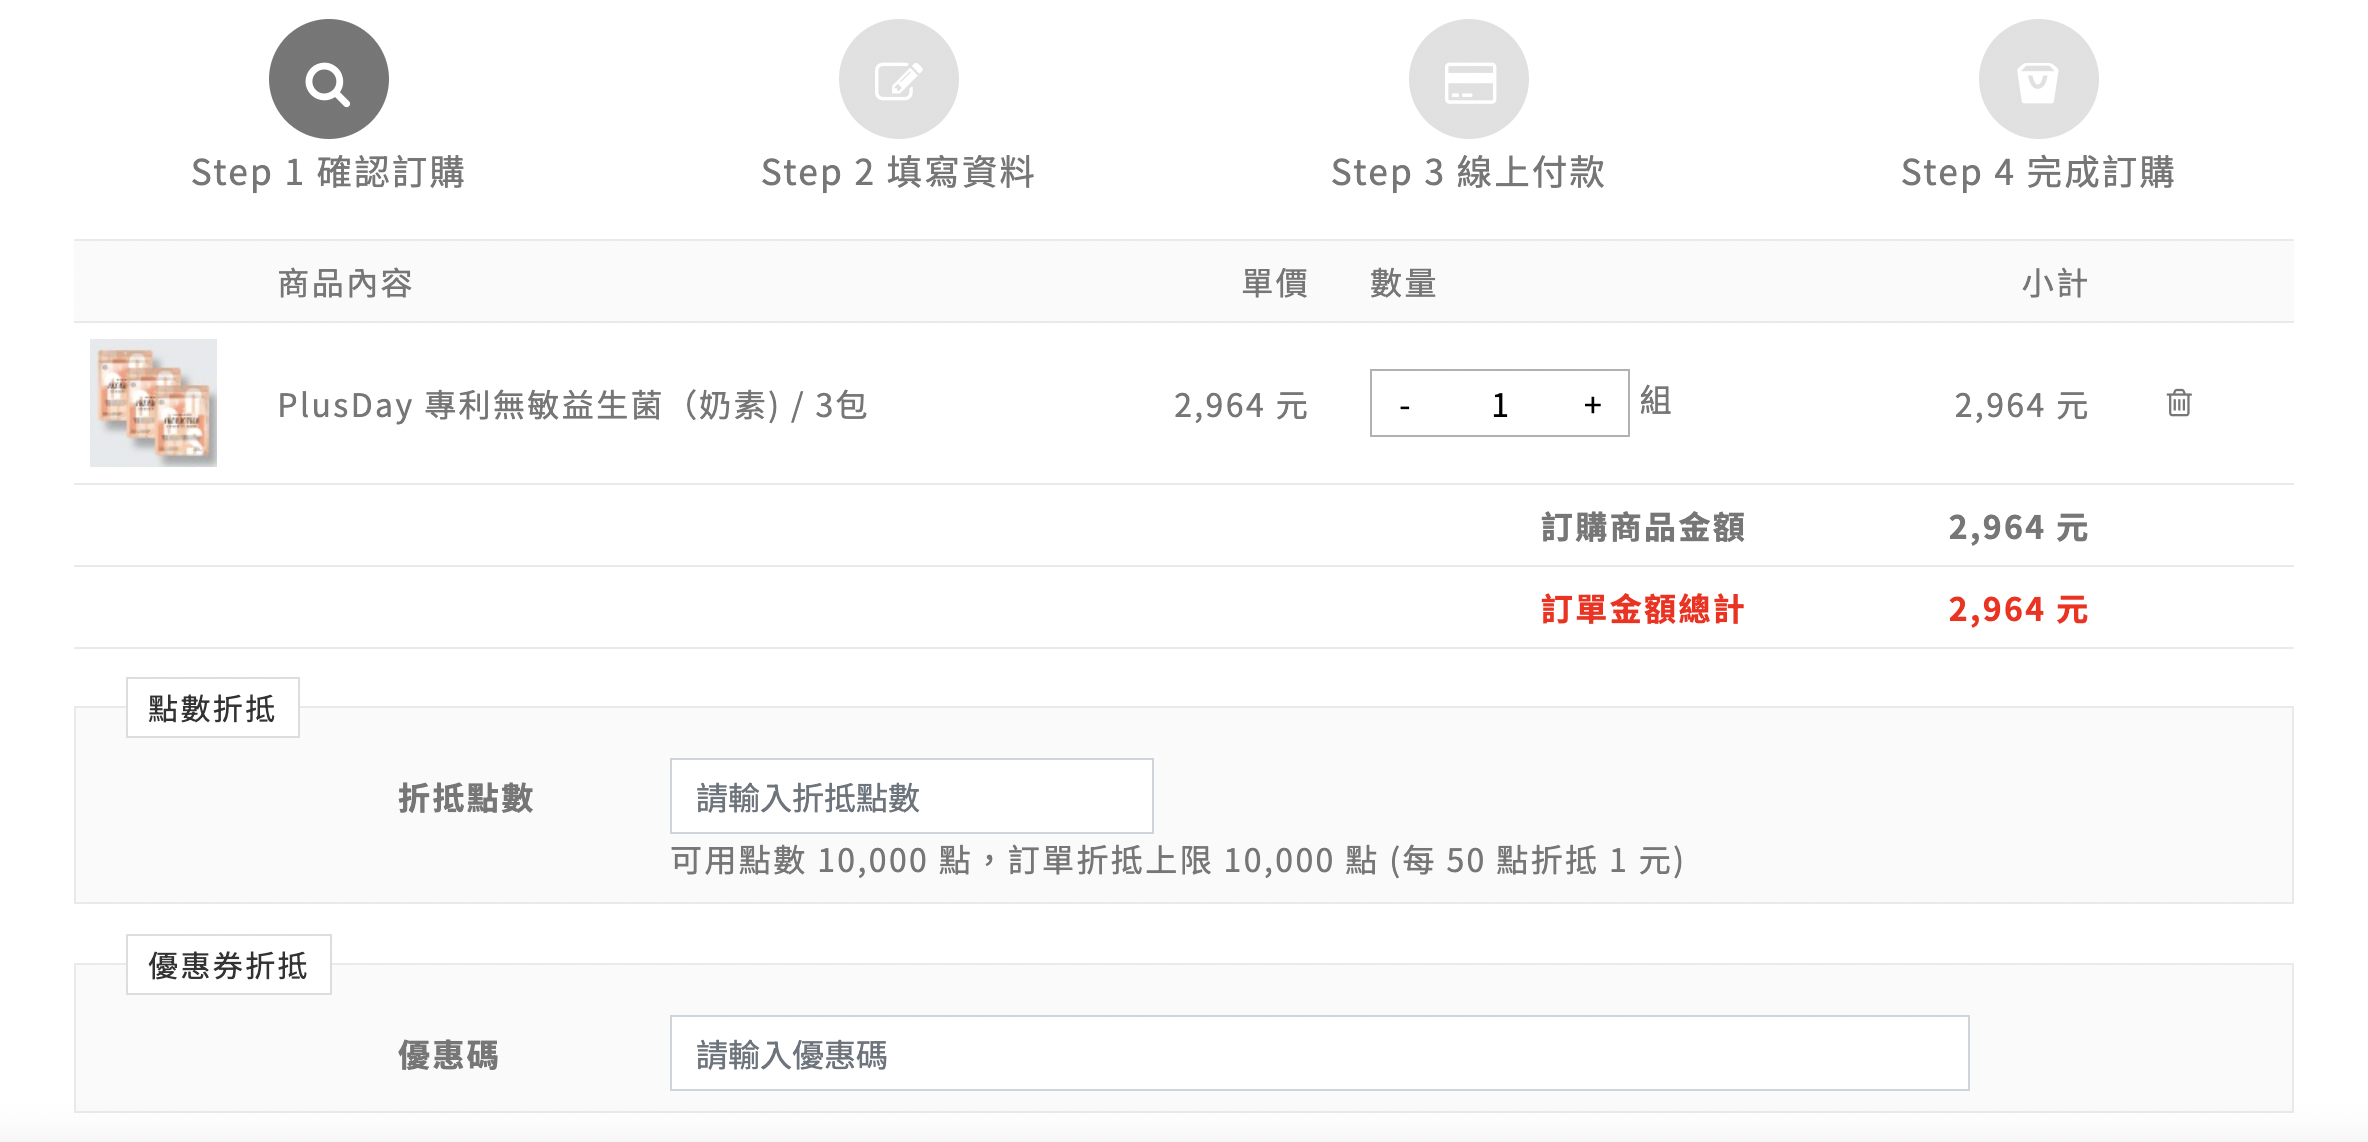Click the Step 2 edit pencil icon
This screenshot has height=1142, width=2368.
point(898,79)
